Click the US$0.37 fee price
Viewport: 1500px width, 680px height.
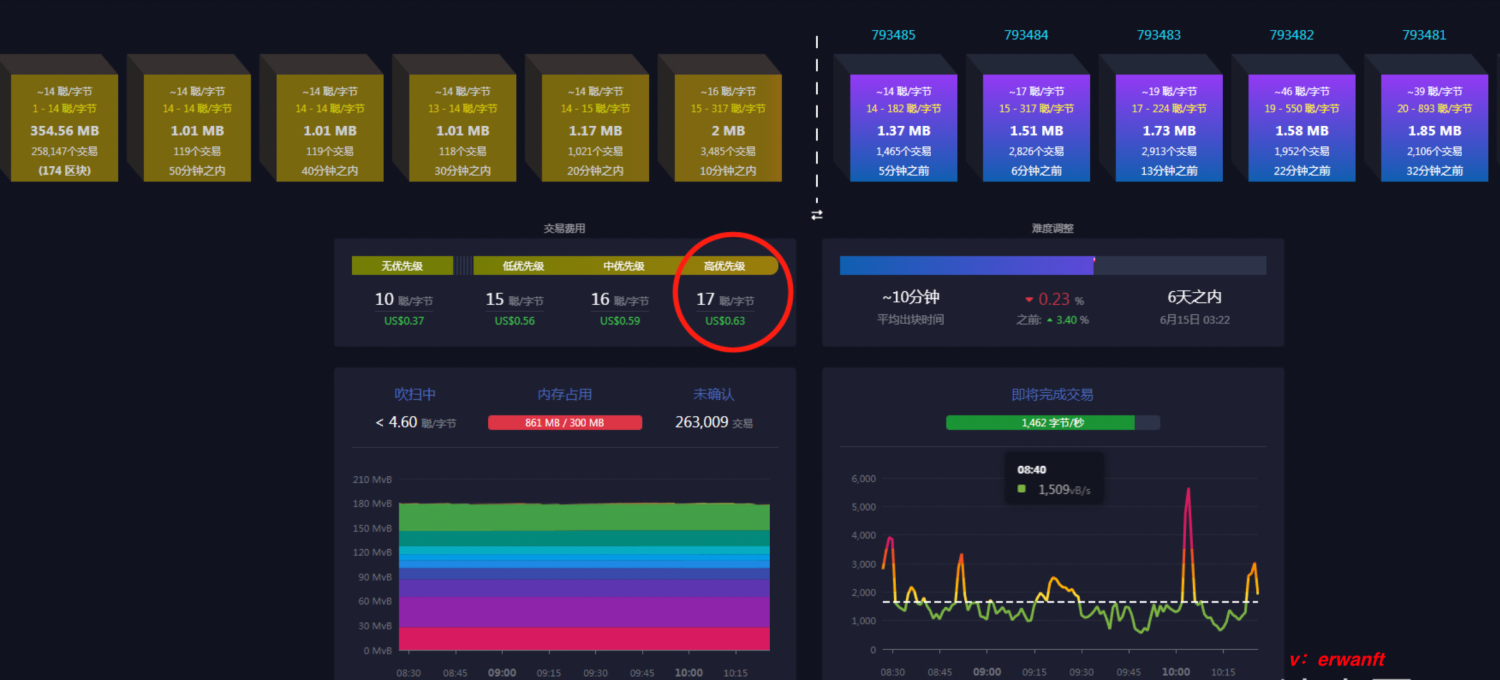[404, 321]
